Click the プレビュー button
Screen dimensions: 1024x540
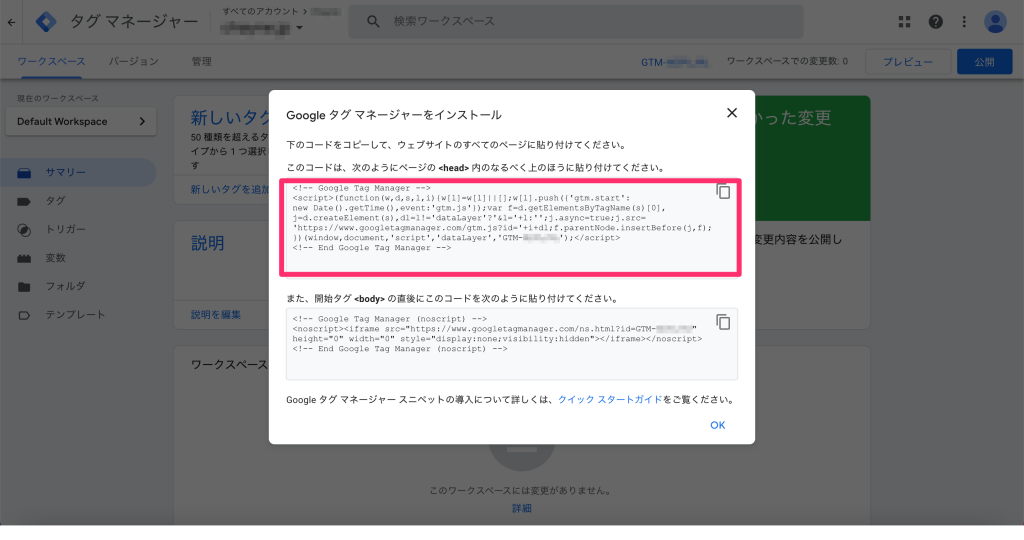(x=908, y=62)
